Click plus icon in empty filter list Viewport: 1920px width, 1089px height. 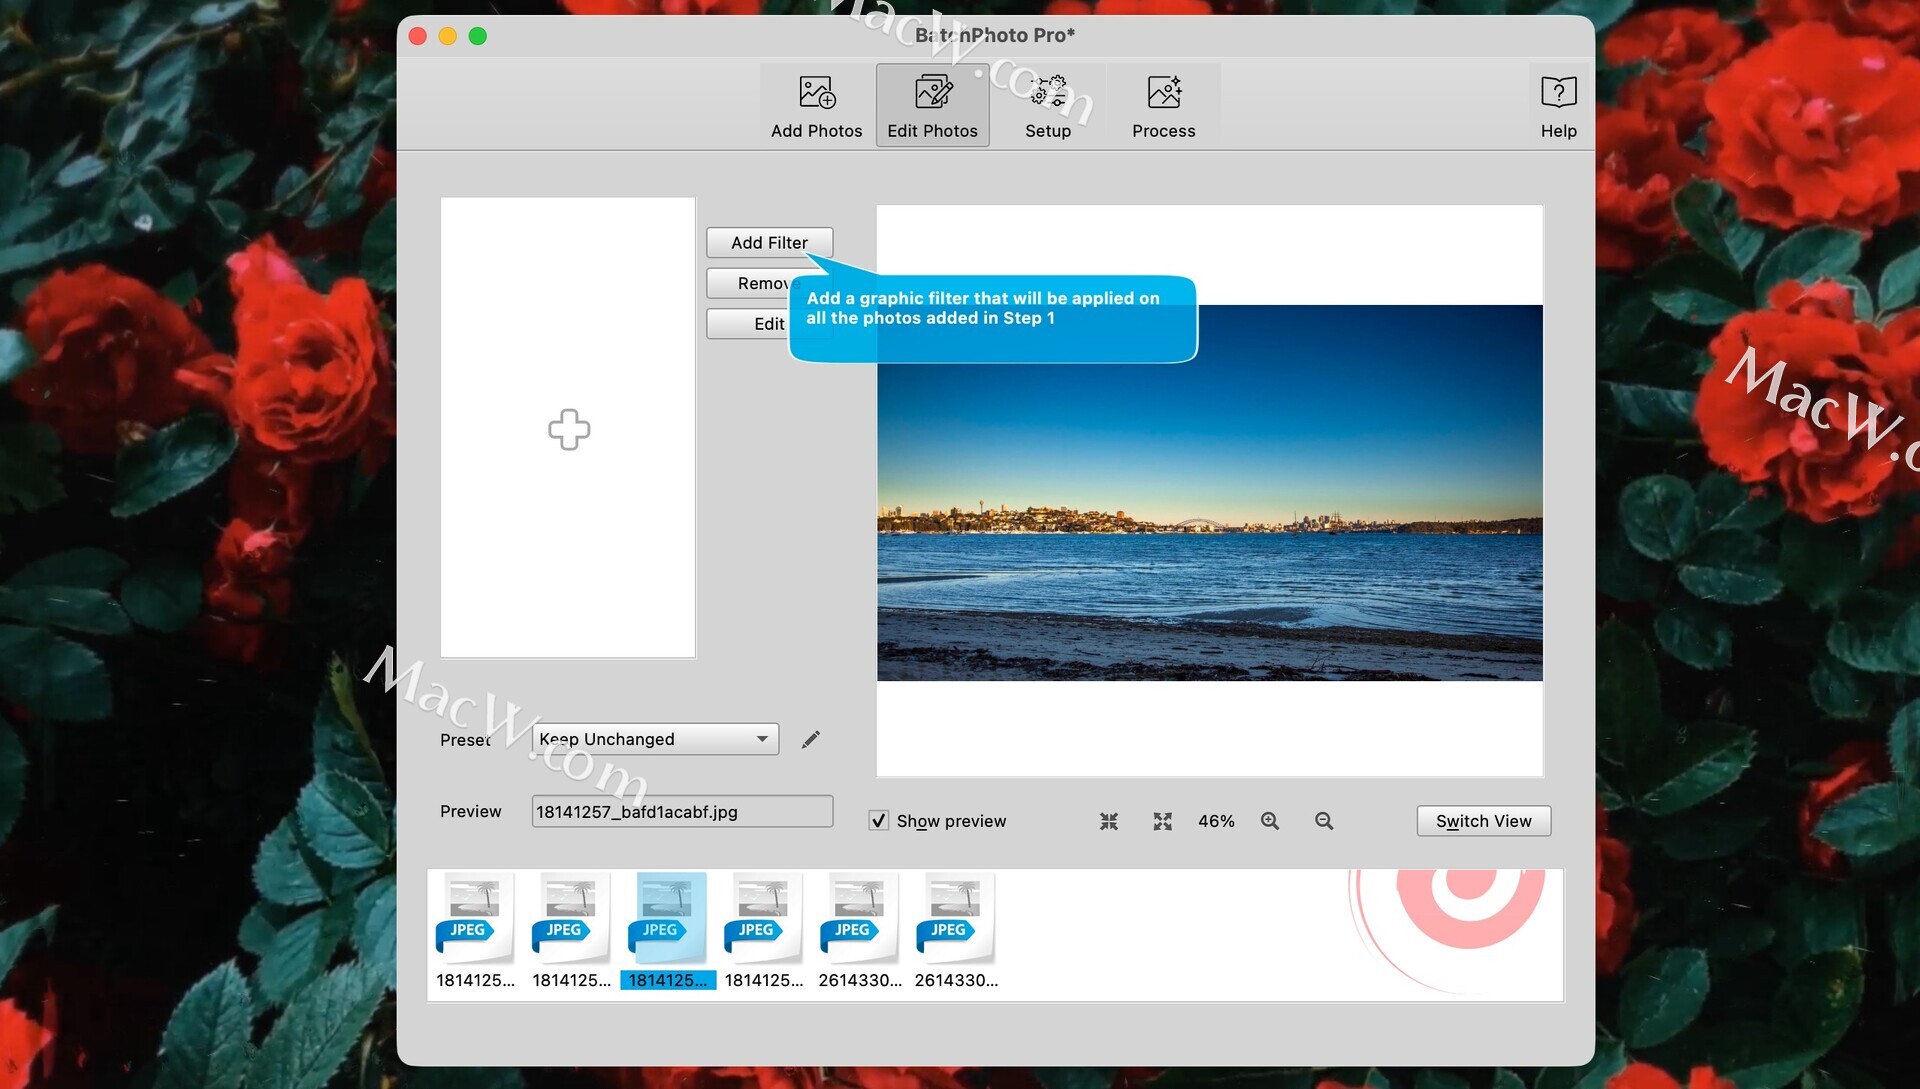coord(568,429)
